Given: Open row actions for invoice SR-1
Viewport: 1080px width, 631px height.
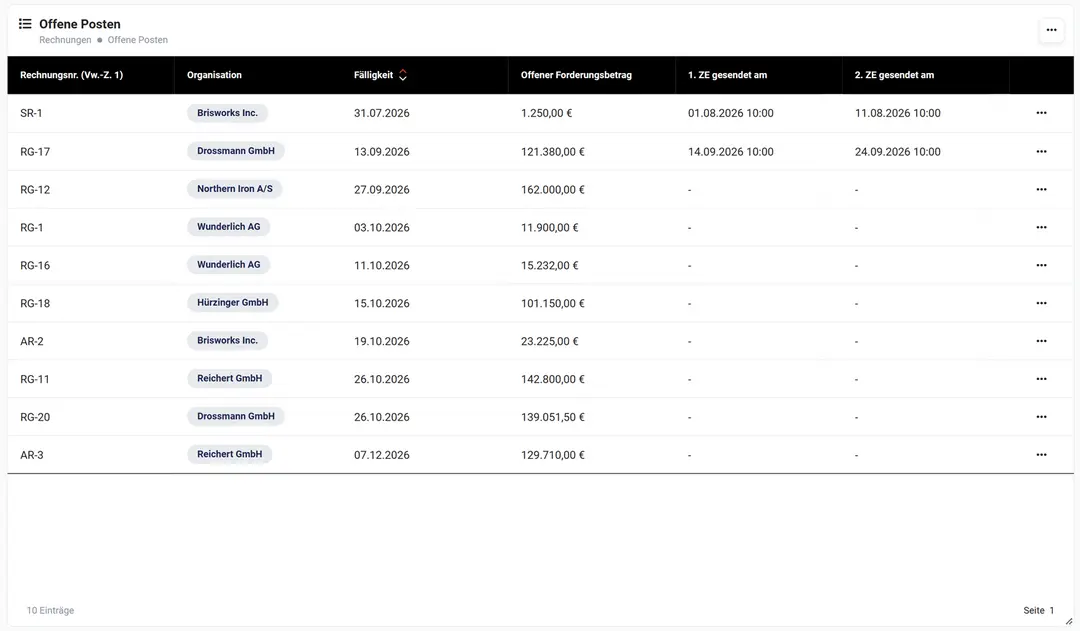Looking at the screenshot, I should [1041, 113].
